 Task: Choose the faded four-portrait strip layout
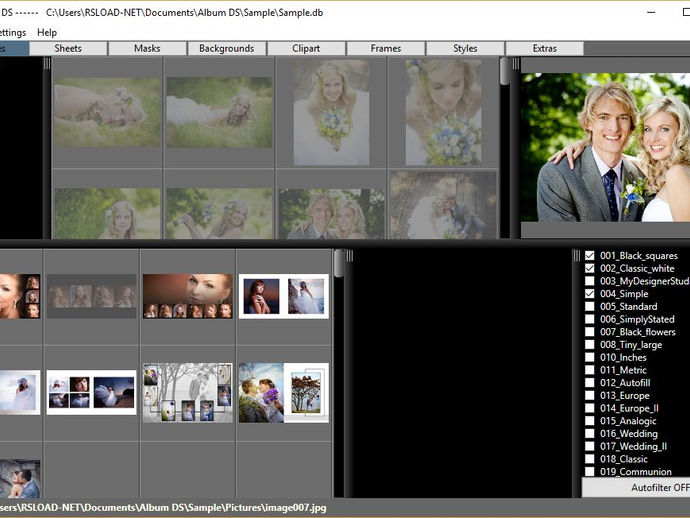[92, 296]
